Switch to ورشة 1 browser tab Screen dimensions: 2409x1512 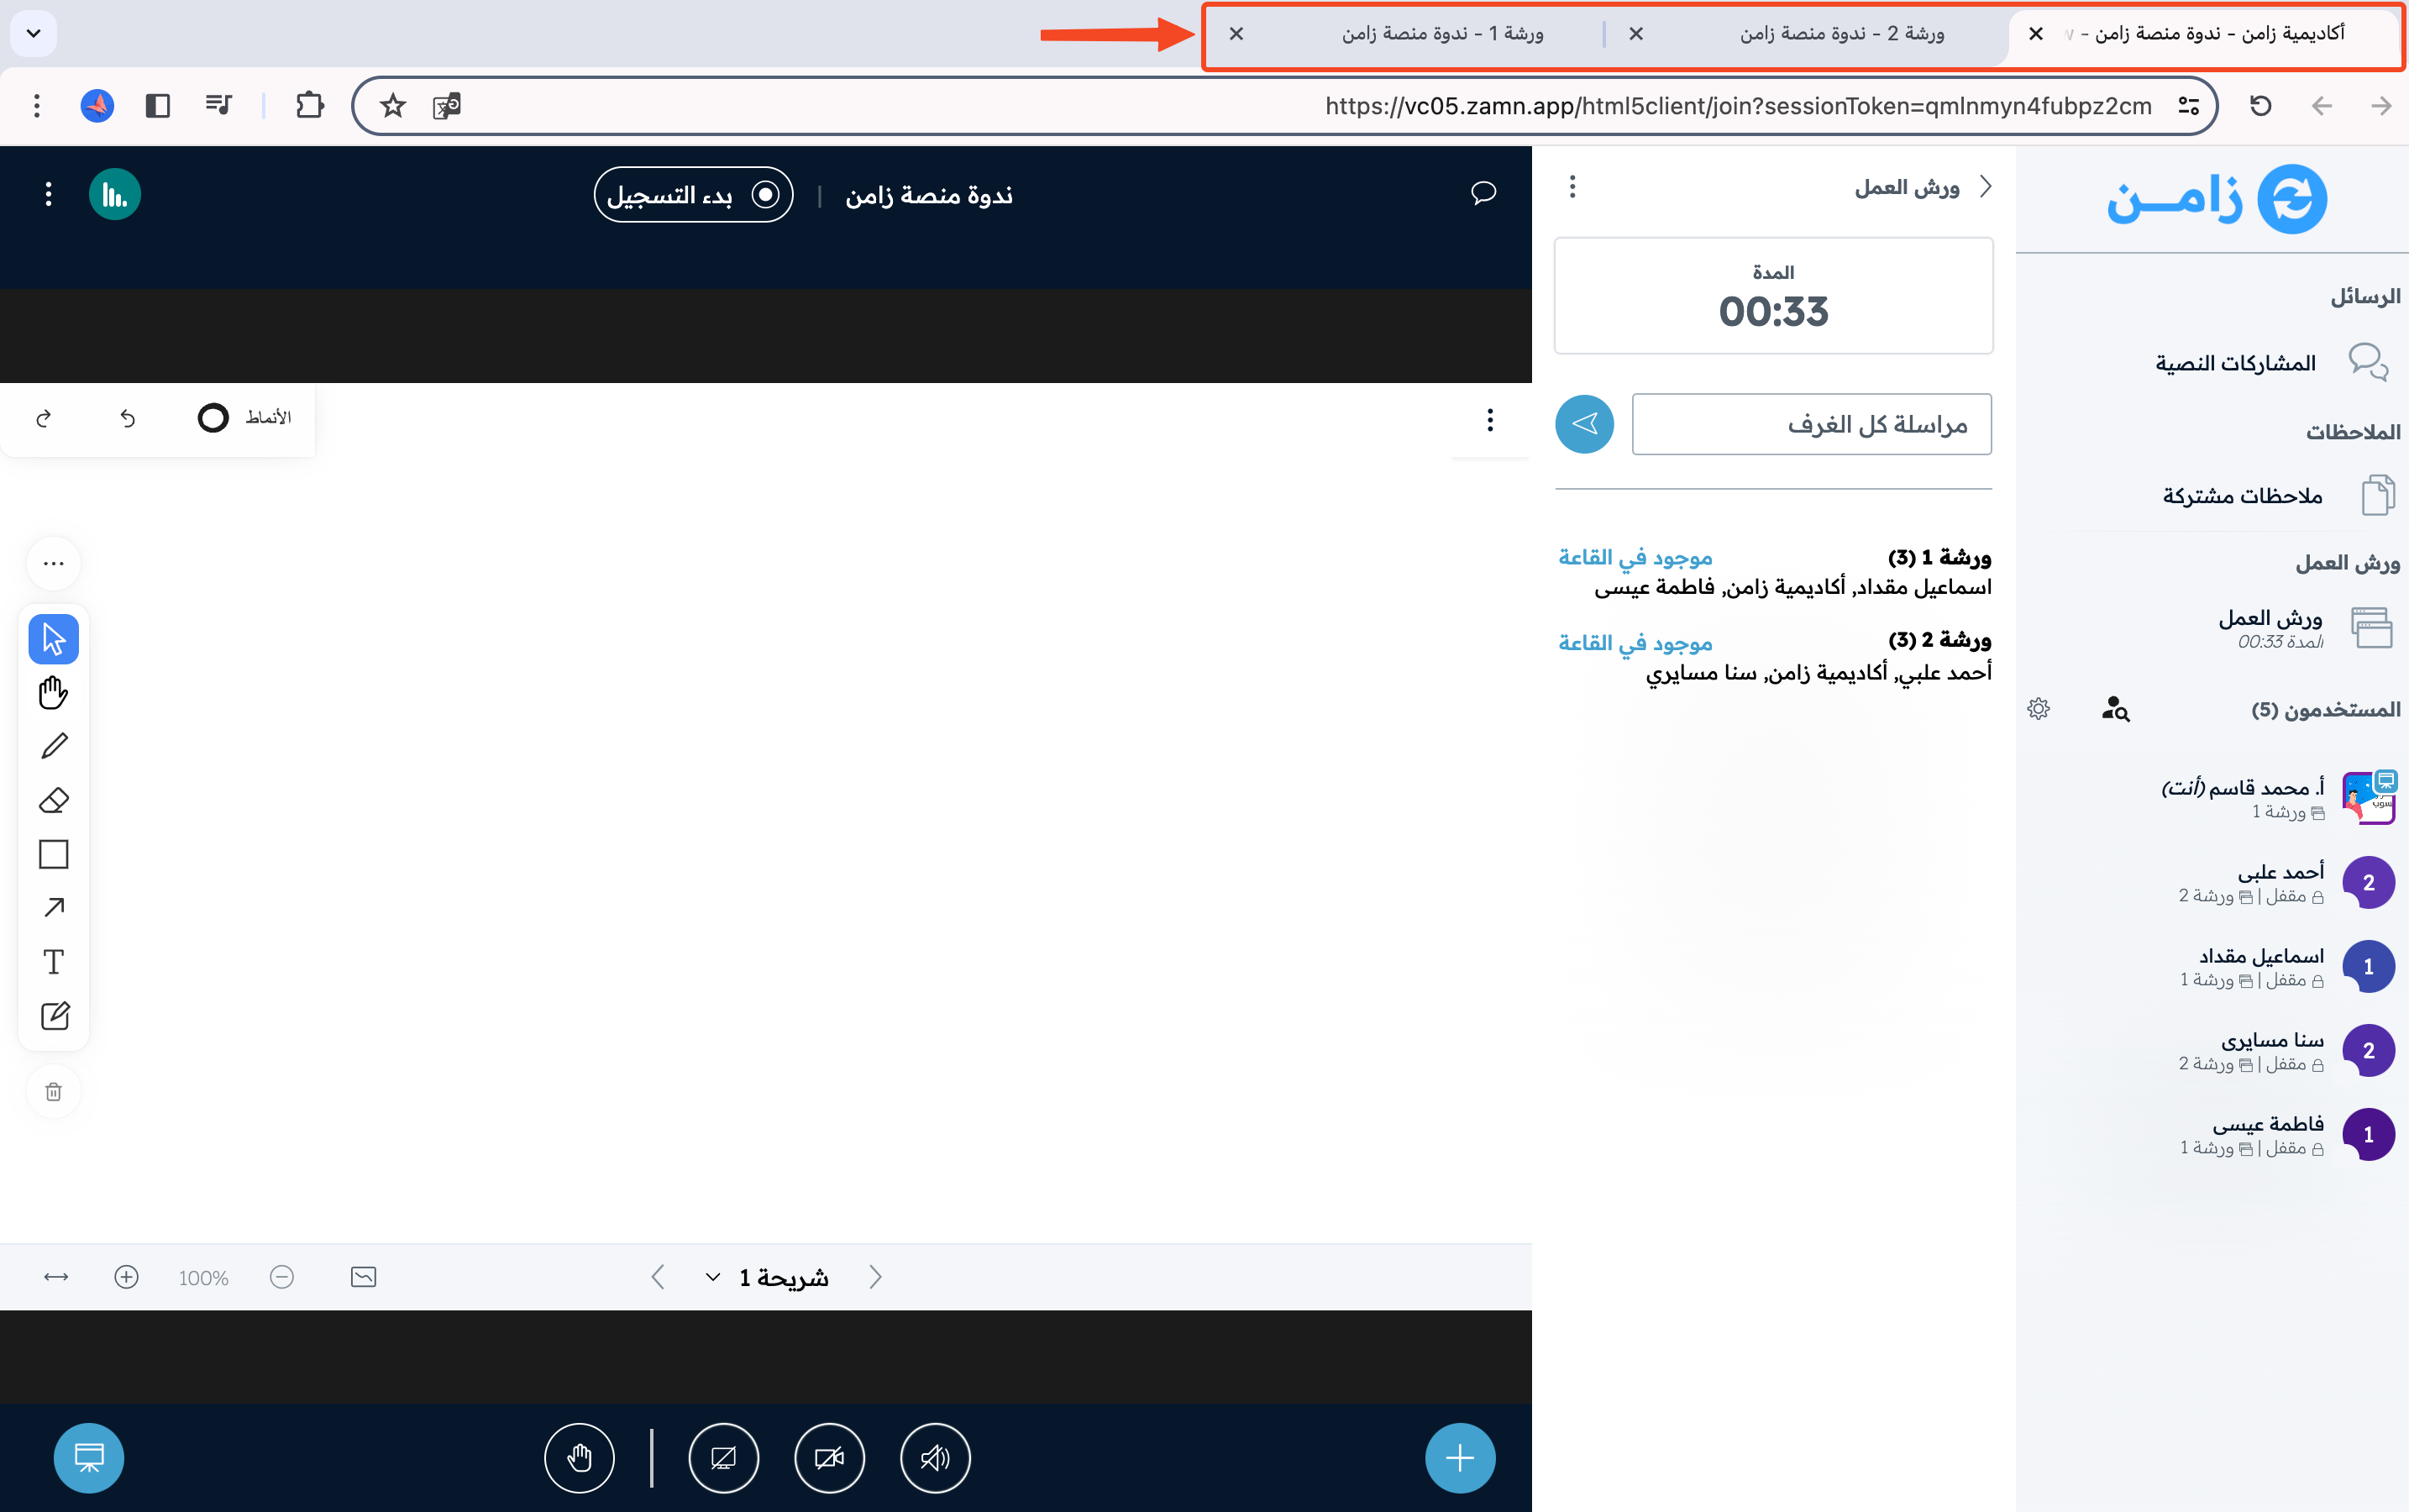coord(1405,34)
